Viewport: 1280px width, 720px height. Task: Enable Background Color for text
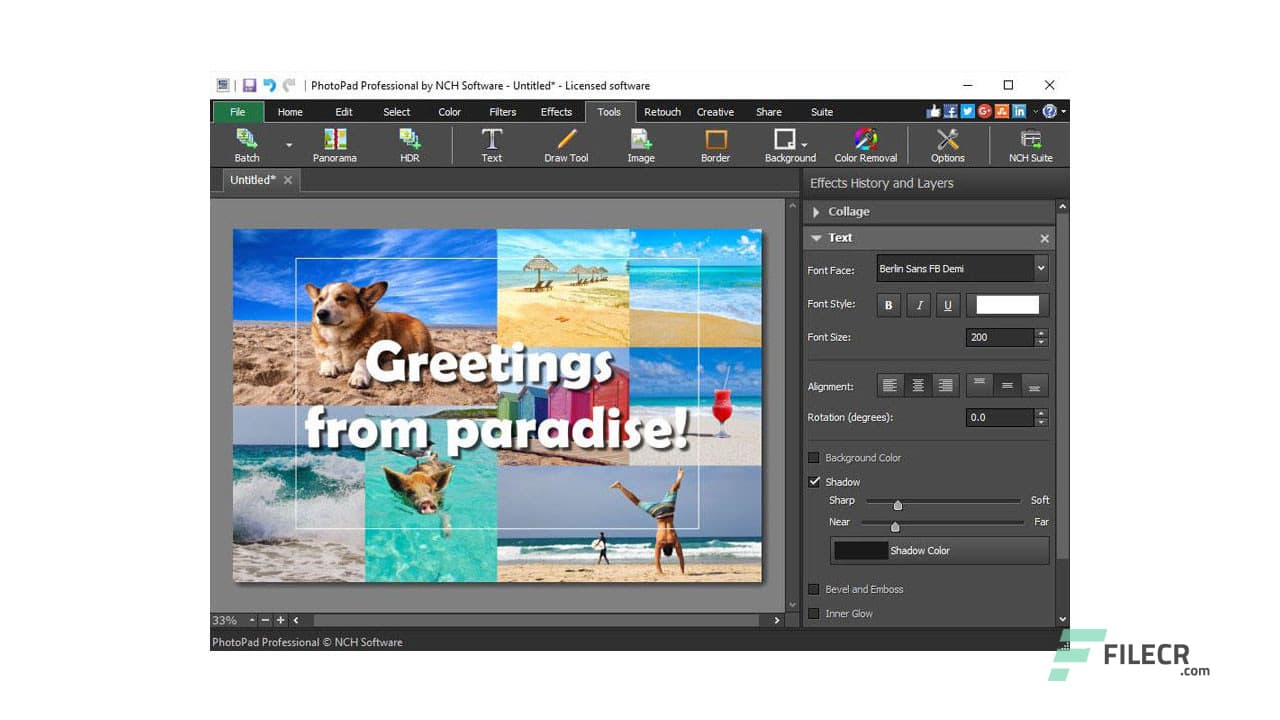click(x=813, y=457)
